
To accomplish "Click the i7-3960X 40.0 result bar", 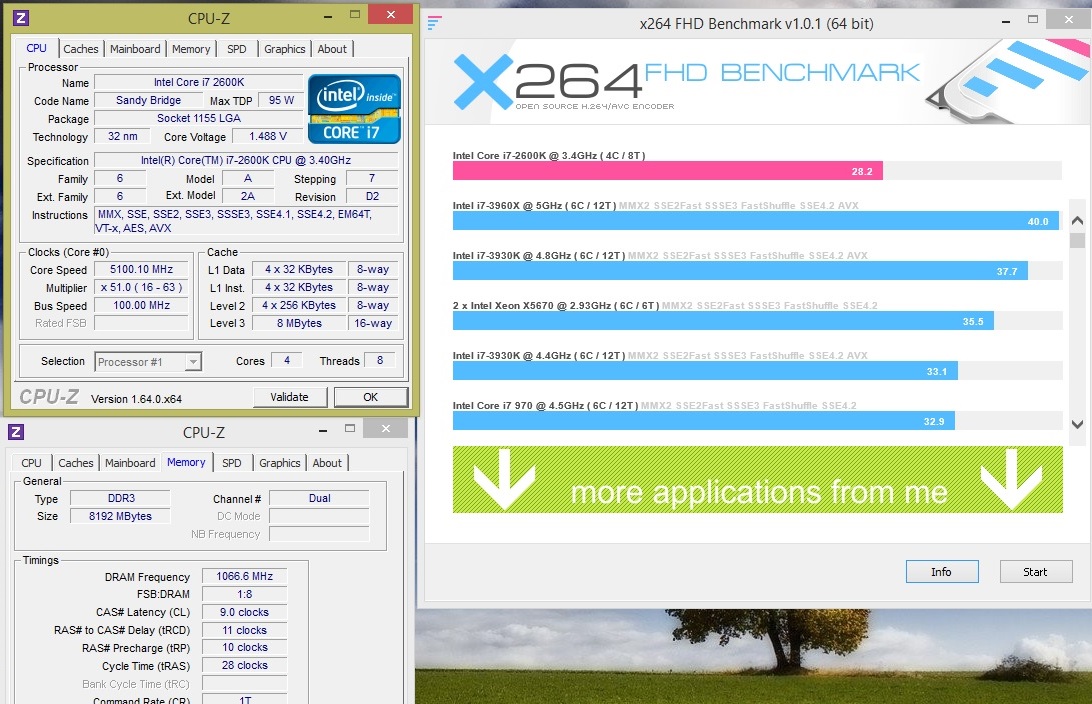I will [756, 221].
